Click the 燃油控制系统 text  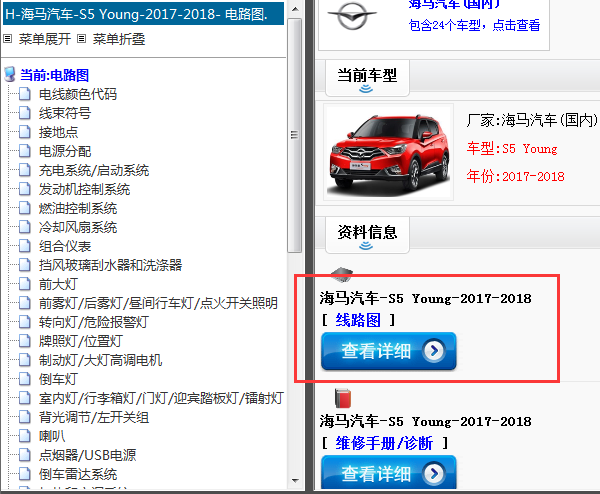click(78, 208)
